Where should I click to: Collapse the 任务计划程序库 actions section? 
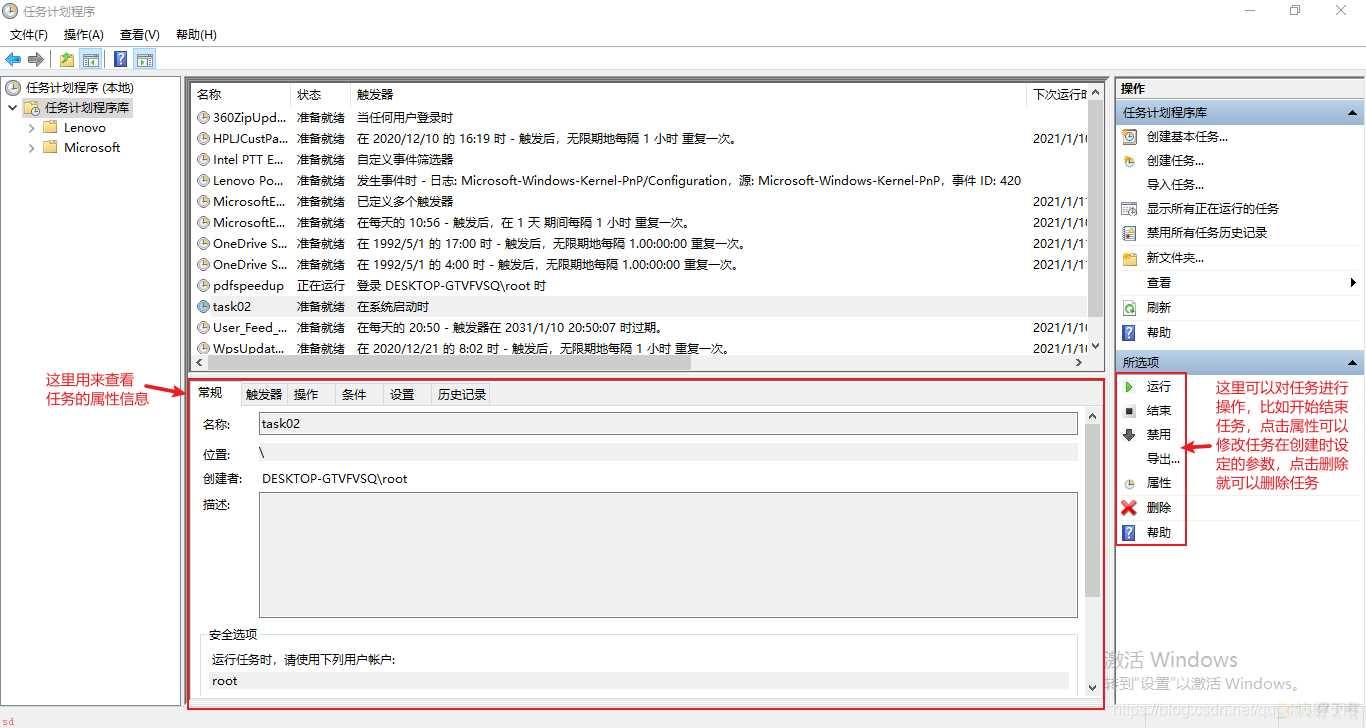1353,114
